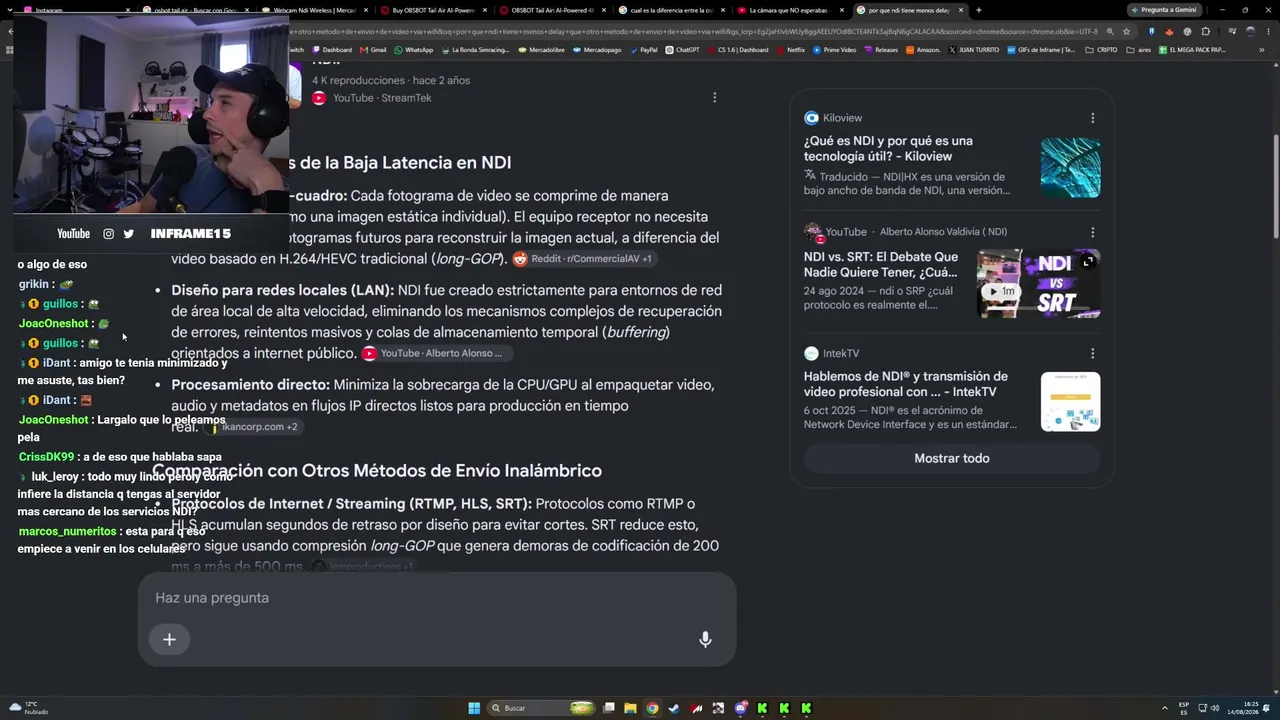This screenshot has height=720, width=1280.
Task: Open '¿Qué es NDI y por qué es una tecnología útil?' link
Action: pos(888,149)
